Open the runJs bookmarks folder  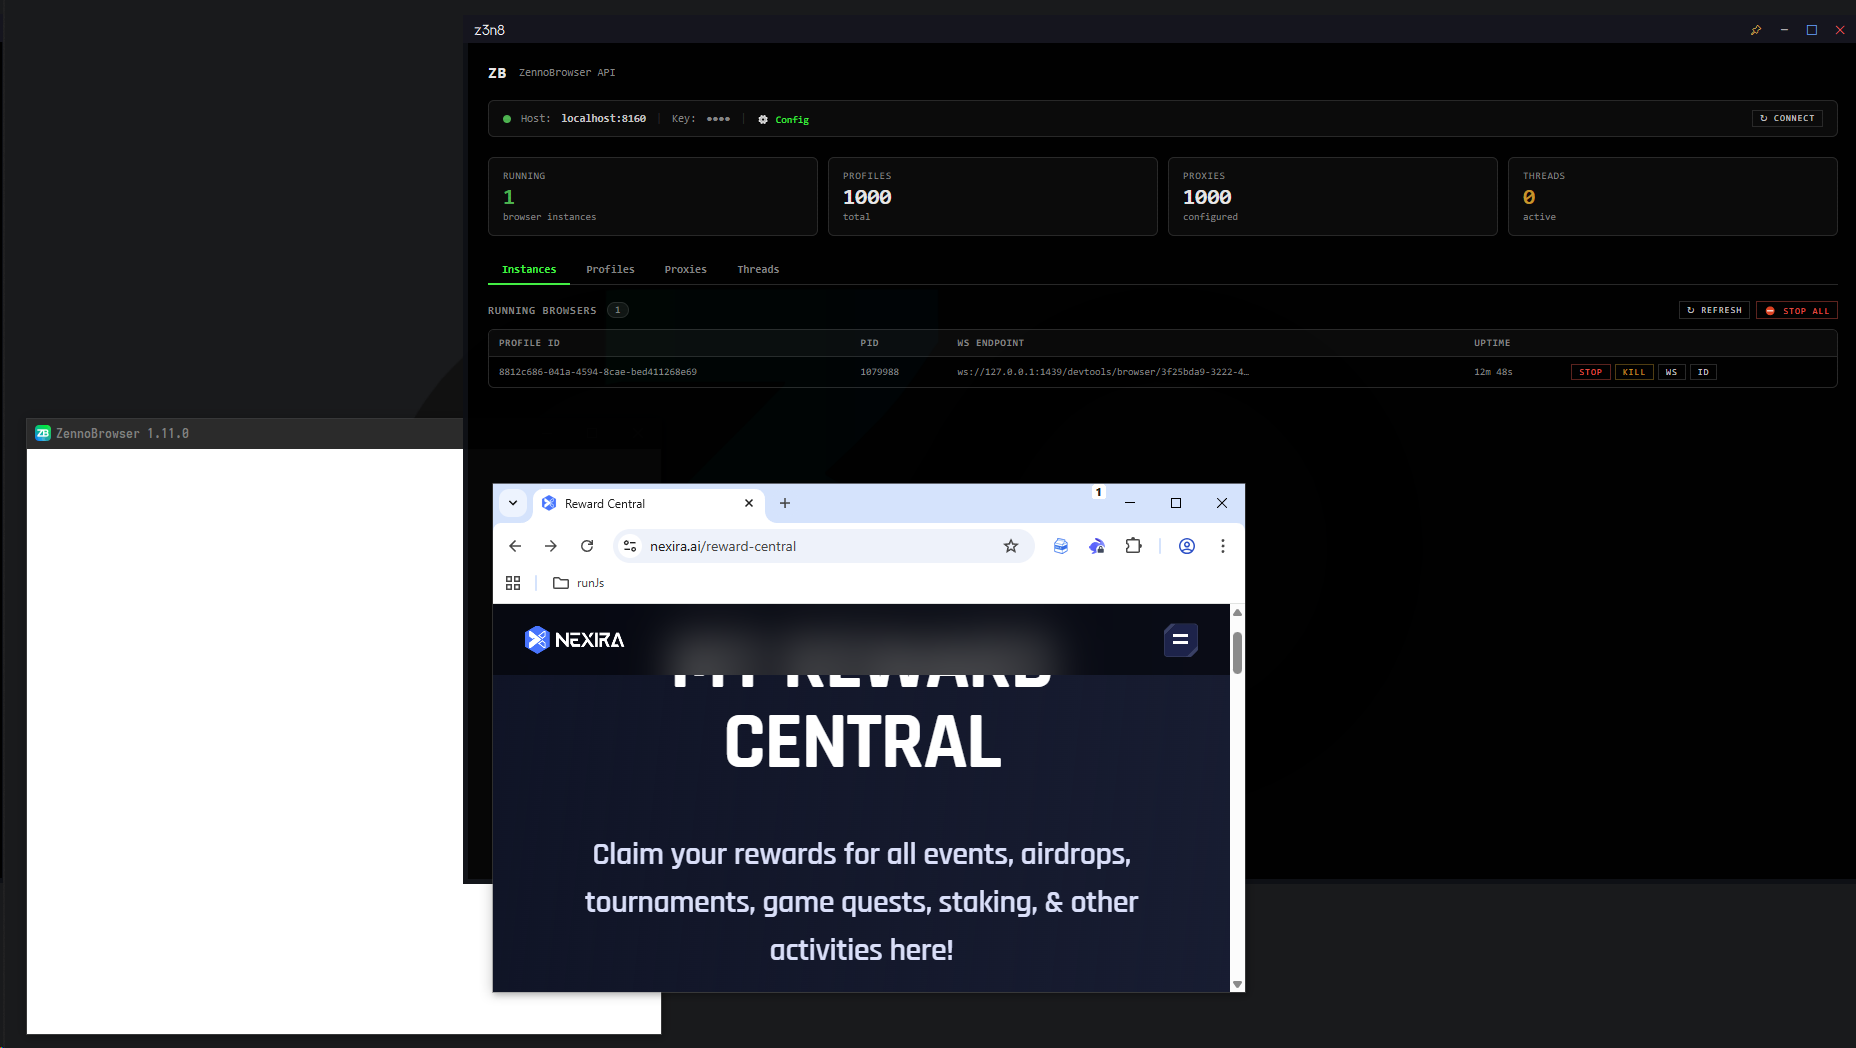coord(579,583)
